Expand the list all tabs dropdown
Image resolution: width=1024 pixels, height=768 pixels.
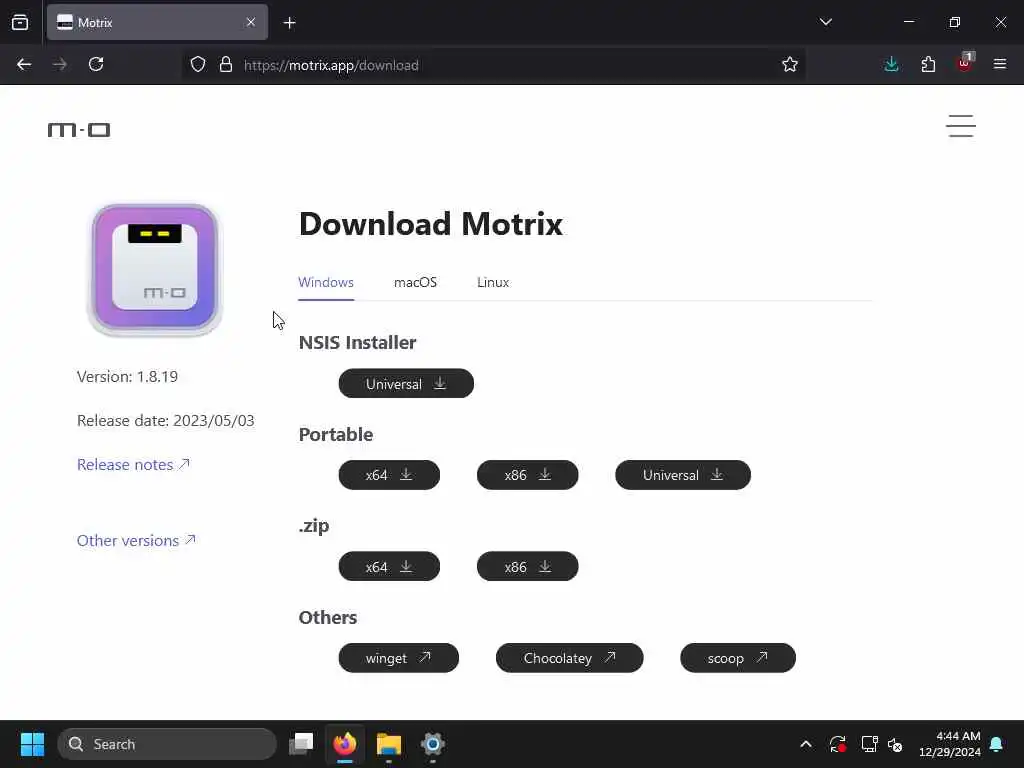[x=825, y=22]
